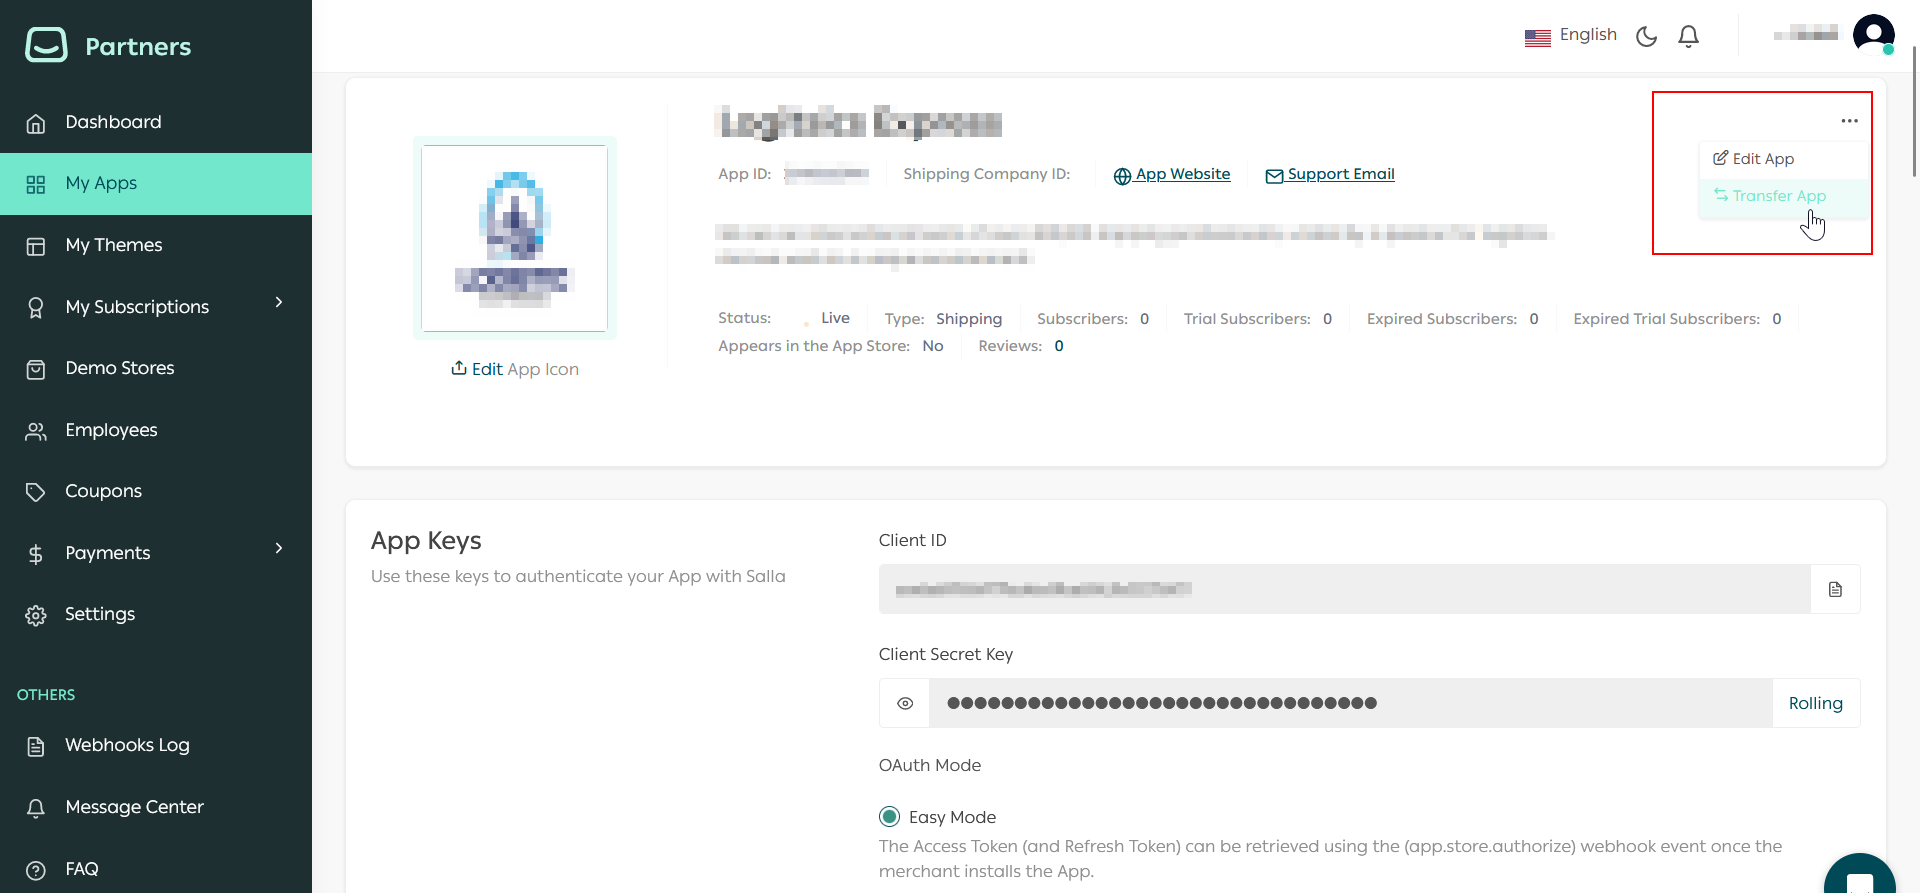Viewport: 1920px width, 893px height.
Task: Expand the Payments submenu arrow
Action: [x=279, y=549]
